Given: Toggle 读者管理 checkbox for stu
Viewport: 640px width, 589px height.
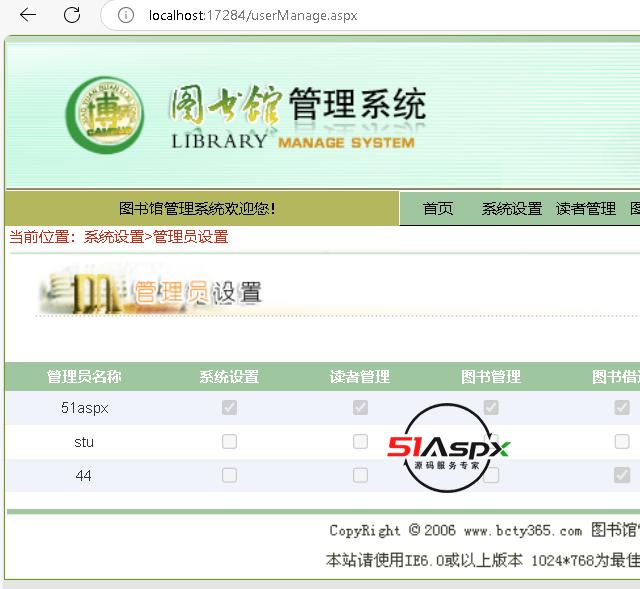Looking at the screenshot, I should coord(360,441).
